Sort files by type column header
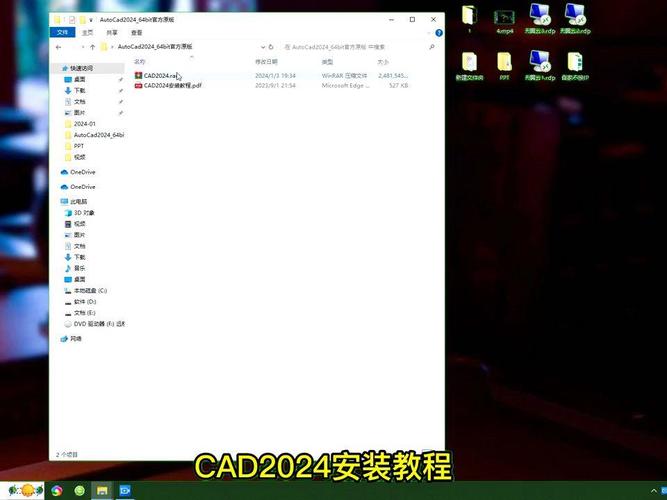 (x=327, y=62)
